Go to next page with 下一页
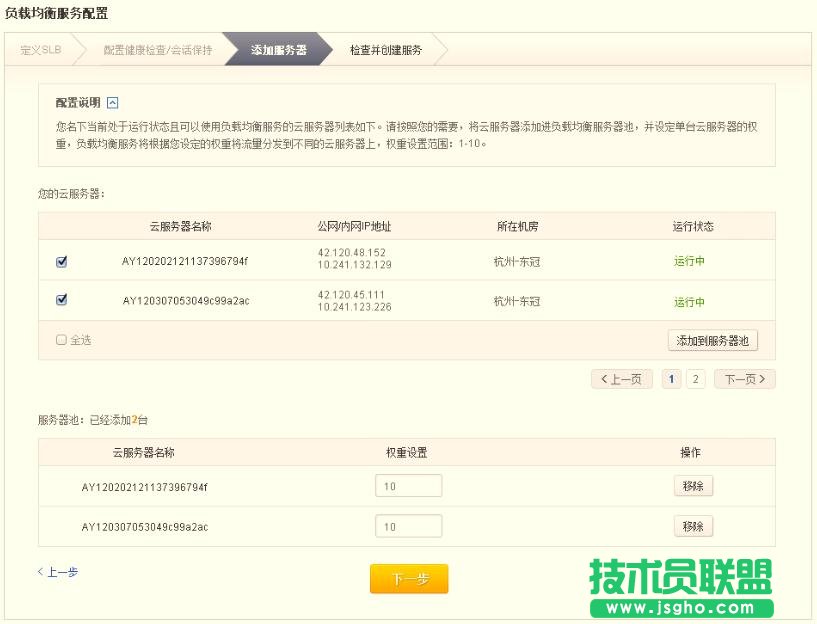This screenshot has width=817, height=624. pyautogui.click(x=745, y=379)
